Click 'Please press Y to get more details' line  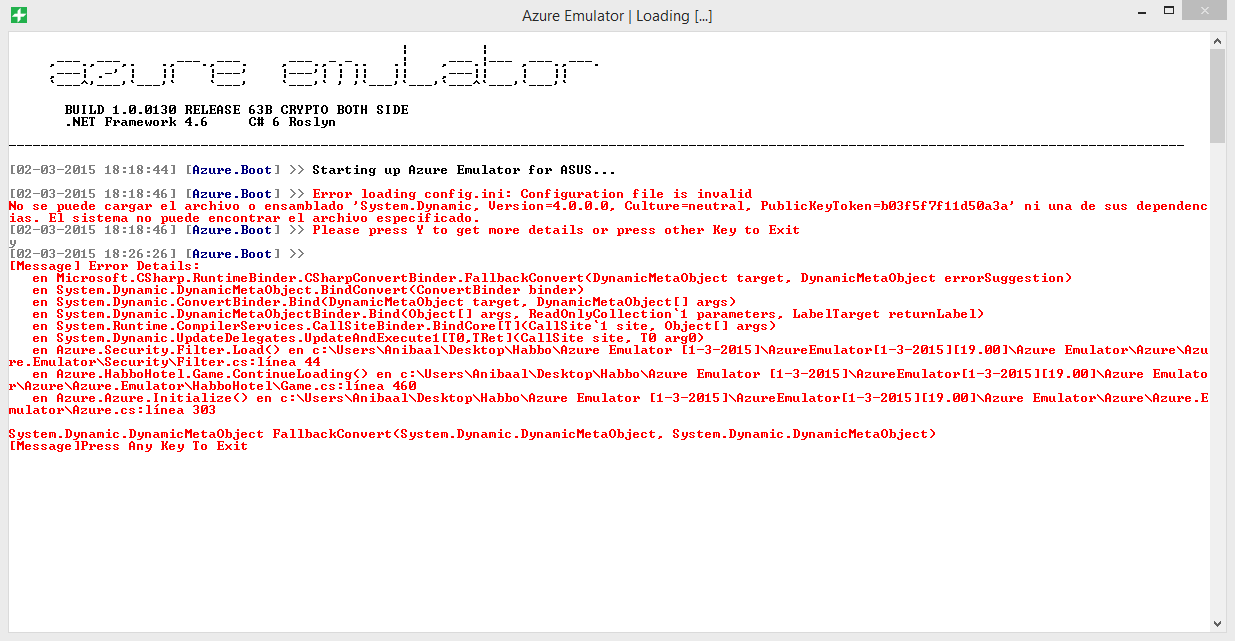pyautogui.click(x=556, y=230)
